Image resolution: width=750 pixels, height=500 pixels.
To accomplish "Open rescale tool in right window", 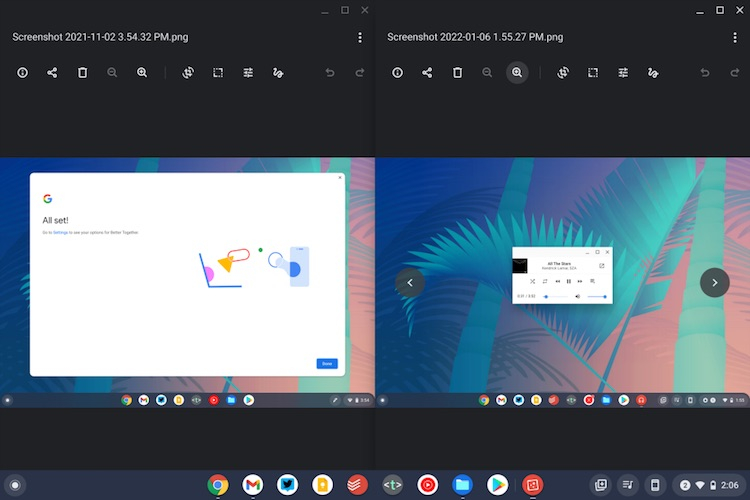I will [593, 73].
